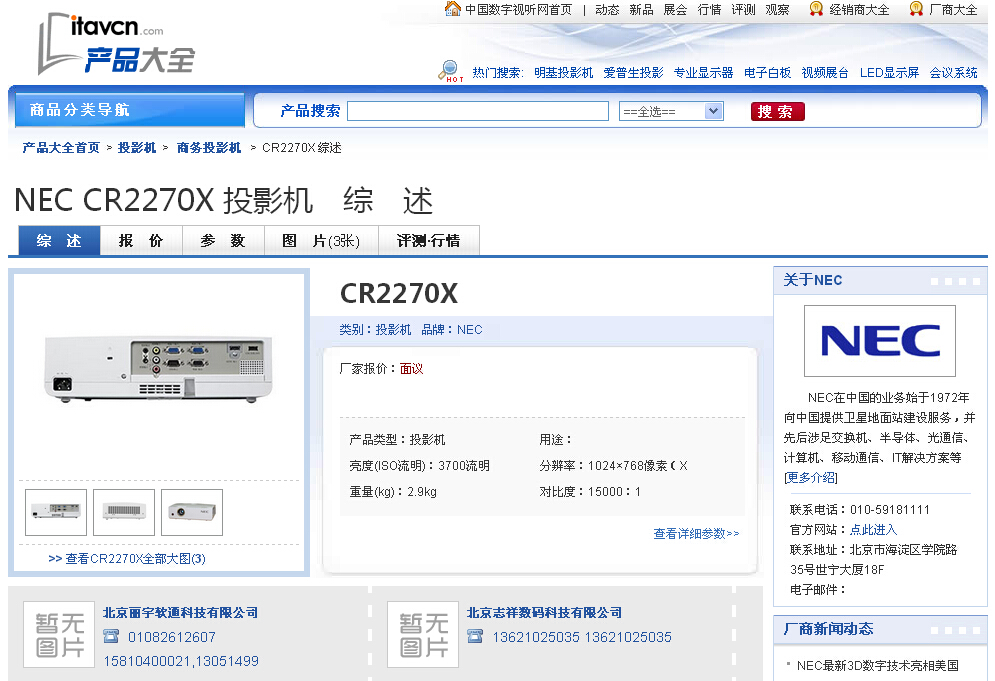Click the home icon beside 中国数字视听网首页
The height and width of the screenshot is (681, 995).
[453, 9]
